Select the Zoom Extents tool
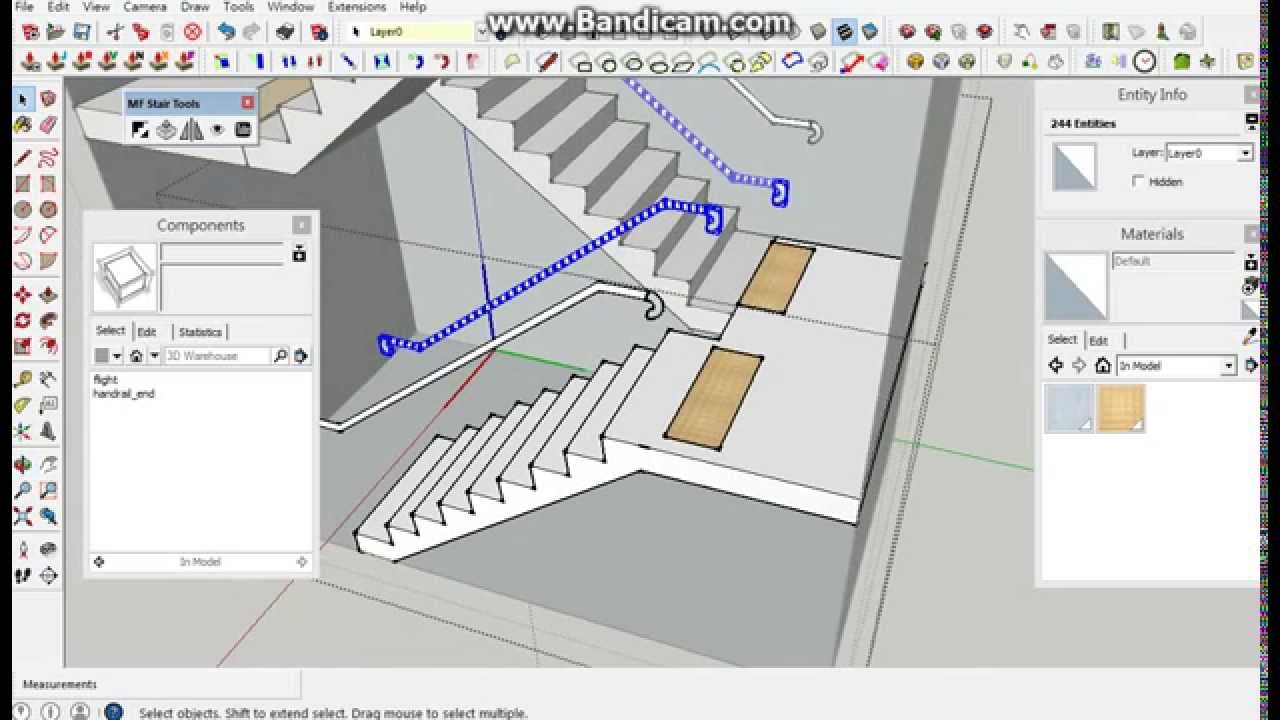Image resolution: width=1280 pixels, height=720 pixels. pos(22,516)
